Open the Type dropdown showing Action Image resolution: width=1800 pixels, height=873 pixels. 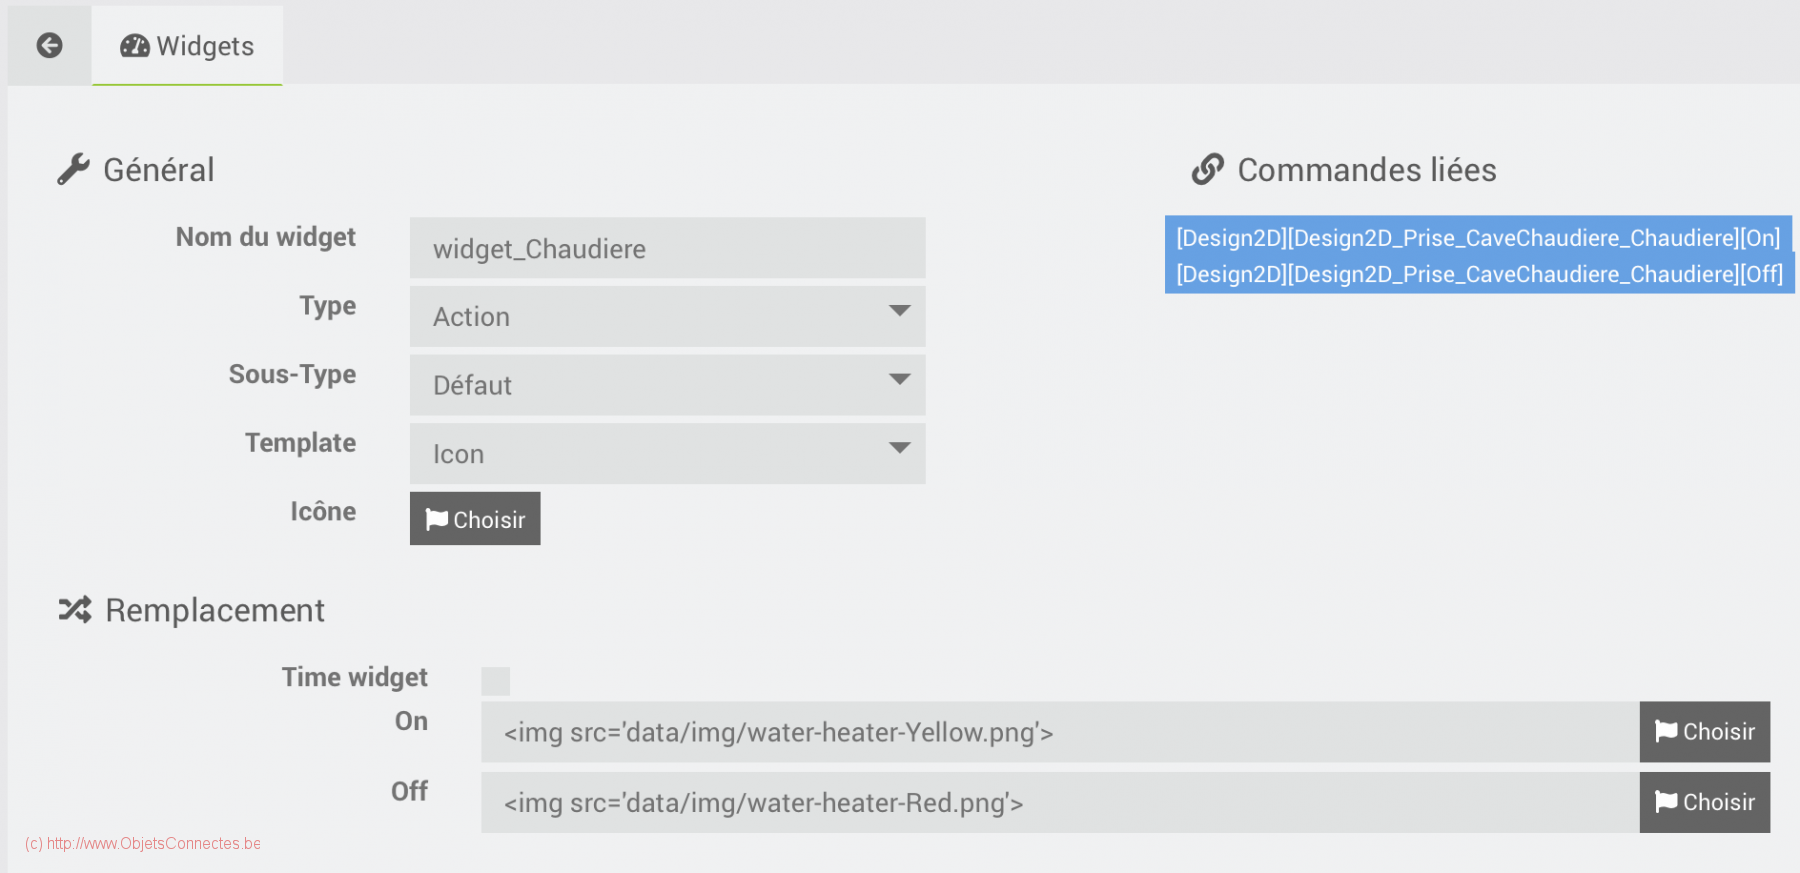tap(667, 316)
